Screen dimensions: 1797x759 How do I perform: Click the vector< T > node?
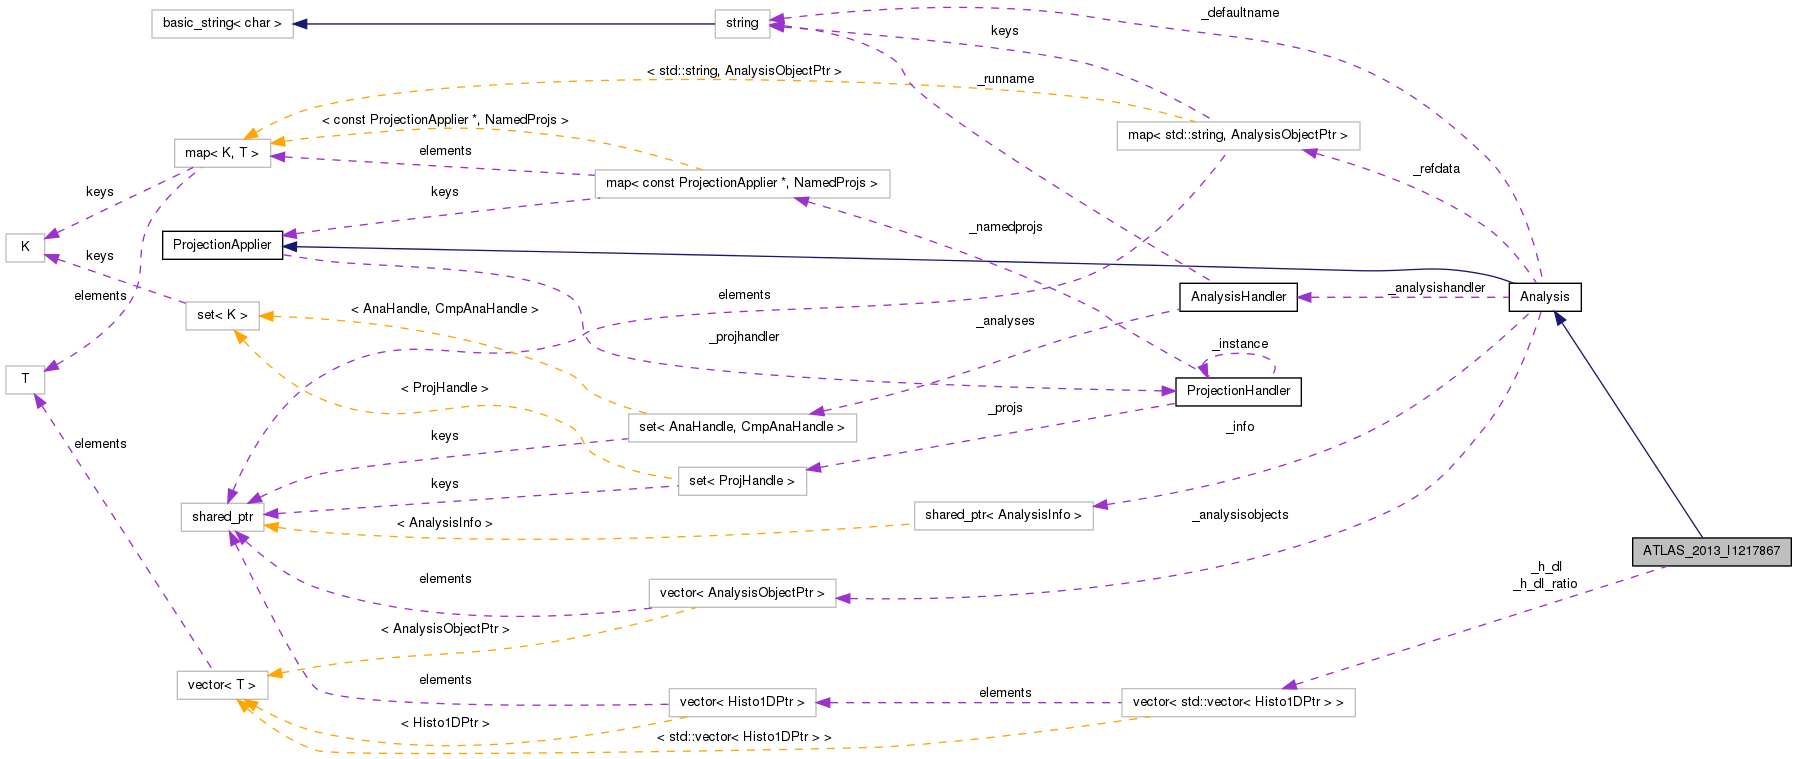click(x=222, y=685)
